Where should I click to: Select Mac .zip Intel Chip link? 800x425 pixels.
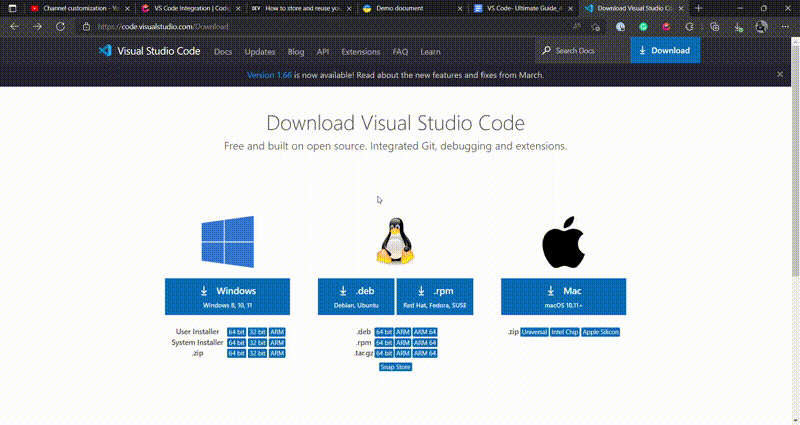click(565, 332)
